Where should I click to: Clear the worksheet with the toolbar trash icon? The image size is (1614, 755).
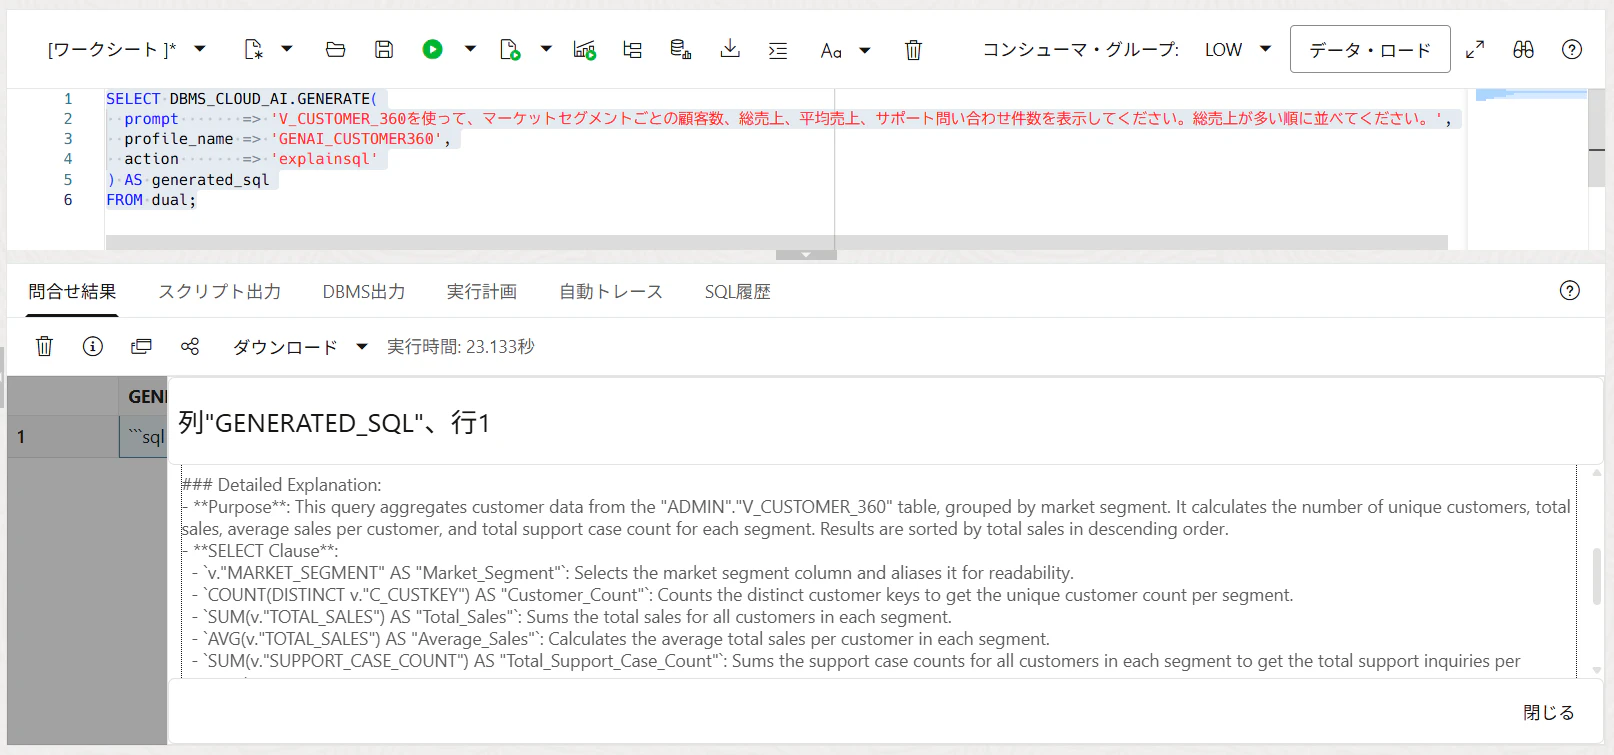tap(913, 49)
